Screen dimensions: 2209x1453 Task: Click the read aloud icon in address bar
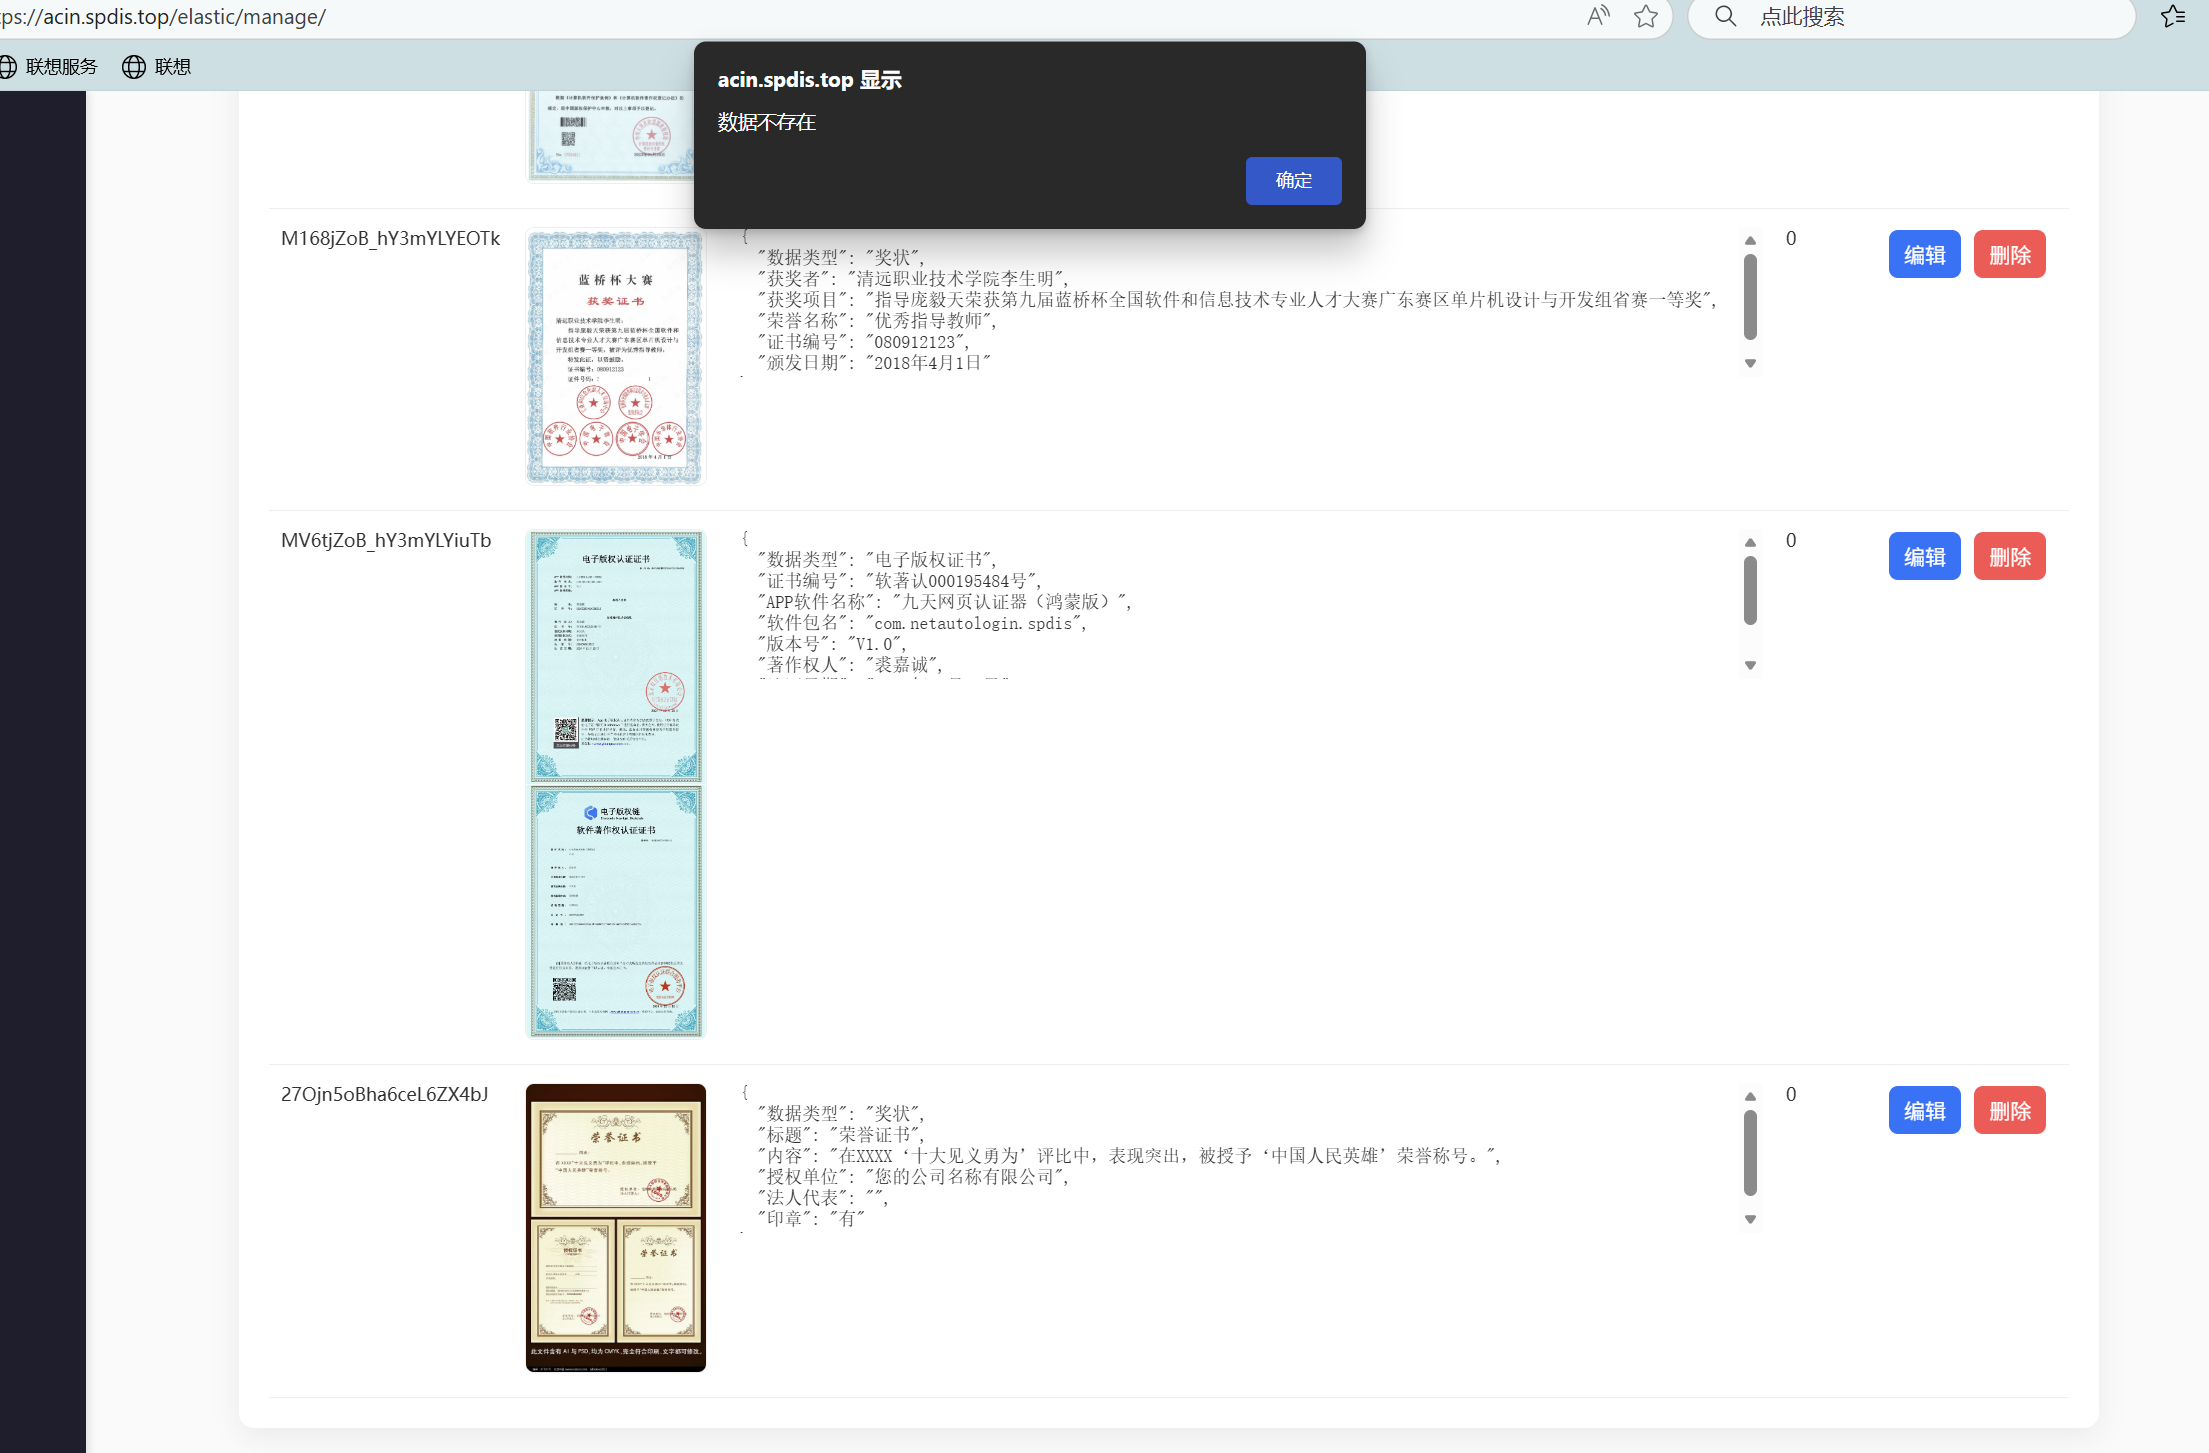coord(1598,16)
